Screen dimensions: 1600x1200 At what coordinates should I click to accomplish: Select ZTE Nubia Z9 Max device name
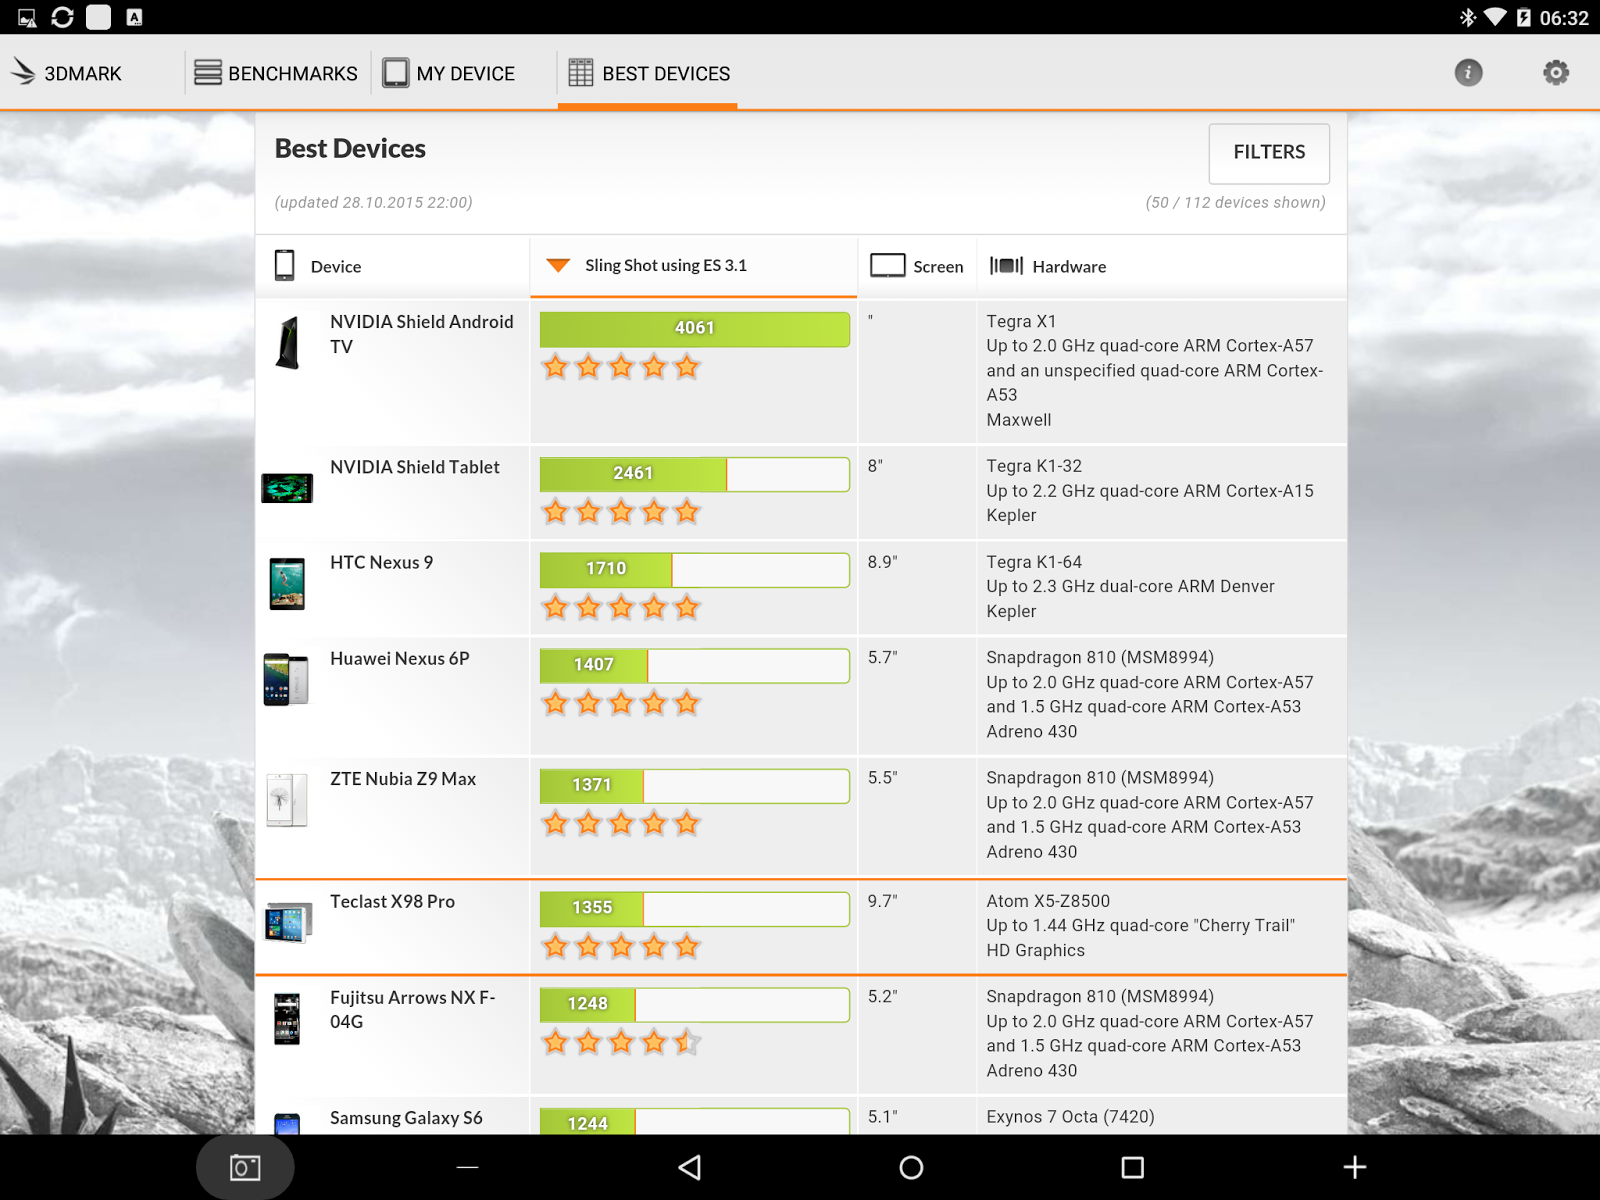403,779
